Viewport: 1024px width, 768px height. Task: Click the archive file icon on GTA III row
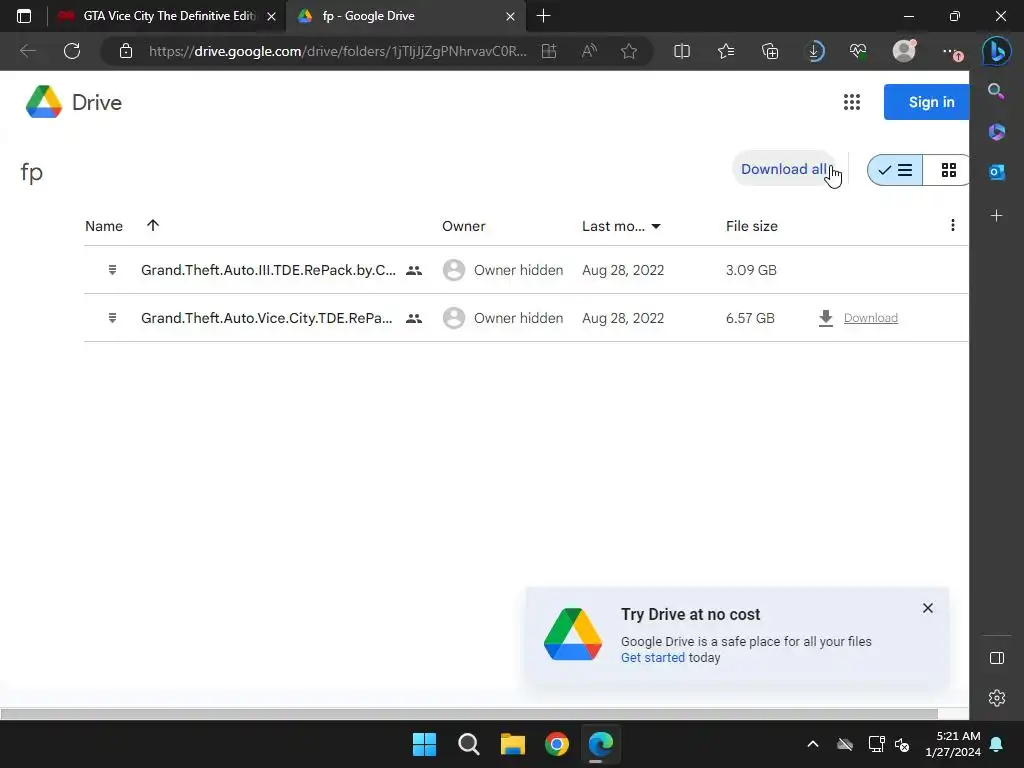click(112, 270)
